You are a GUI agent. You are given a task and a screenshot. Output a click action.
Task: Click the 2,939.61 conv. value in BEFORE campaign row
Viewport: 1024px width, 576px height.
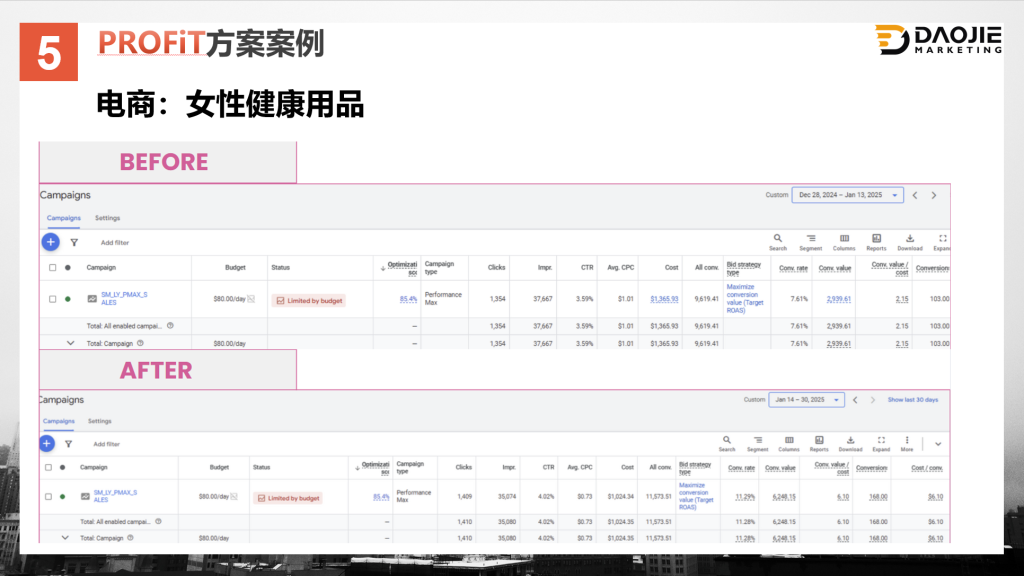click(839, 299)
